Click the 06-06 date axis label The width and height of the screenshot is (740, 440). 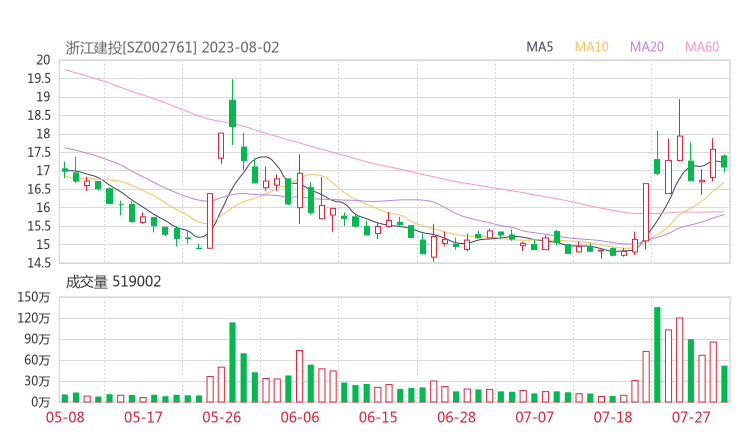[300, 417]
